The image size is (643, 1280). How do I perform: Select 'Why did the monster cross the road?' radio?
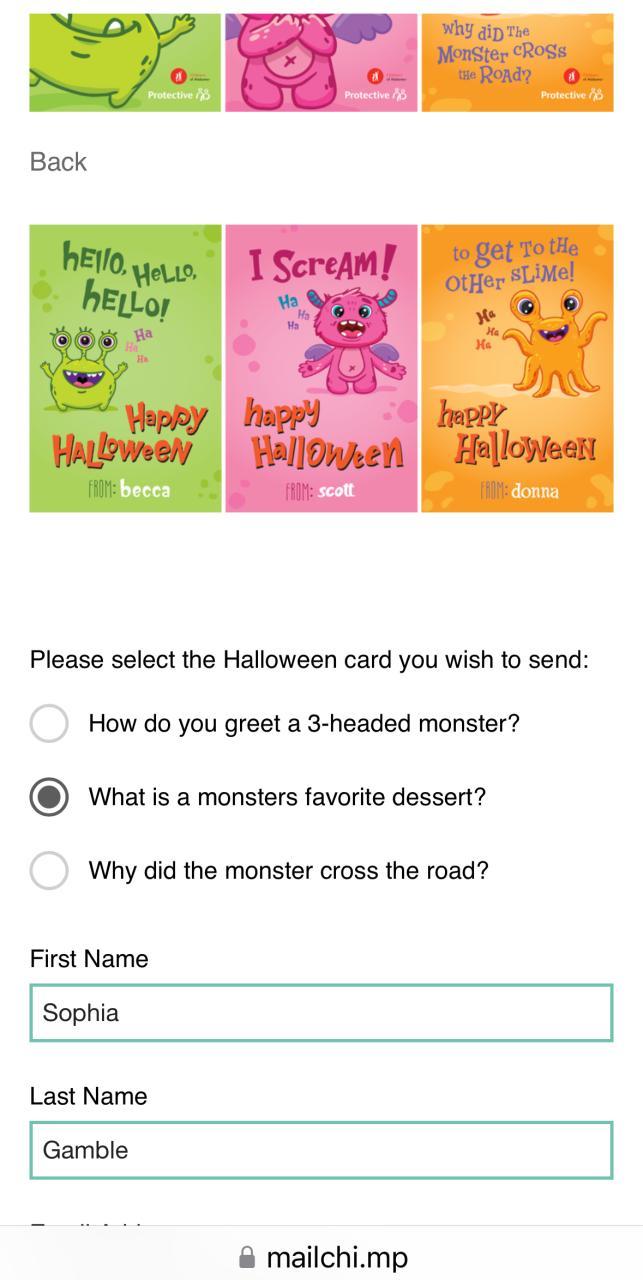click(x=49, y=870)
